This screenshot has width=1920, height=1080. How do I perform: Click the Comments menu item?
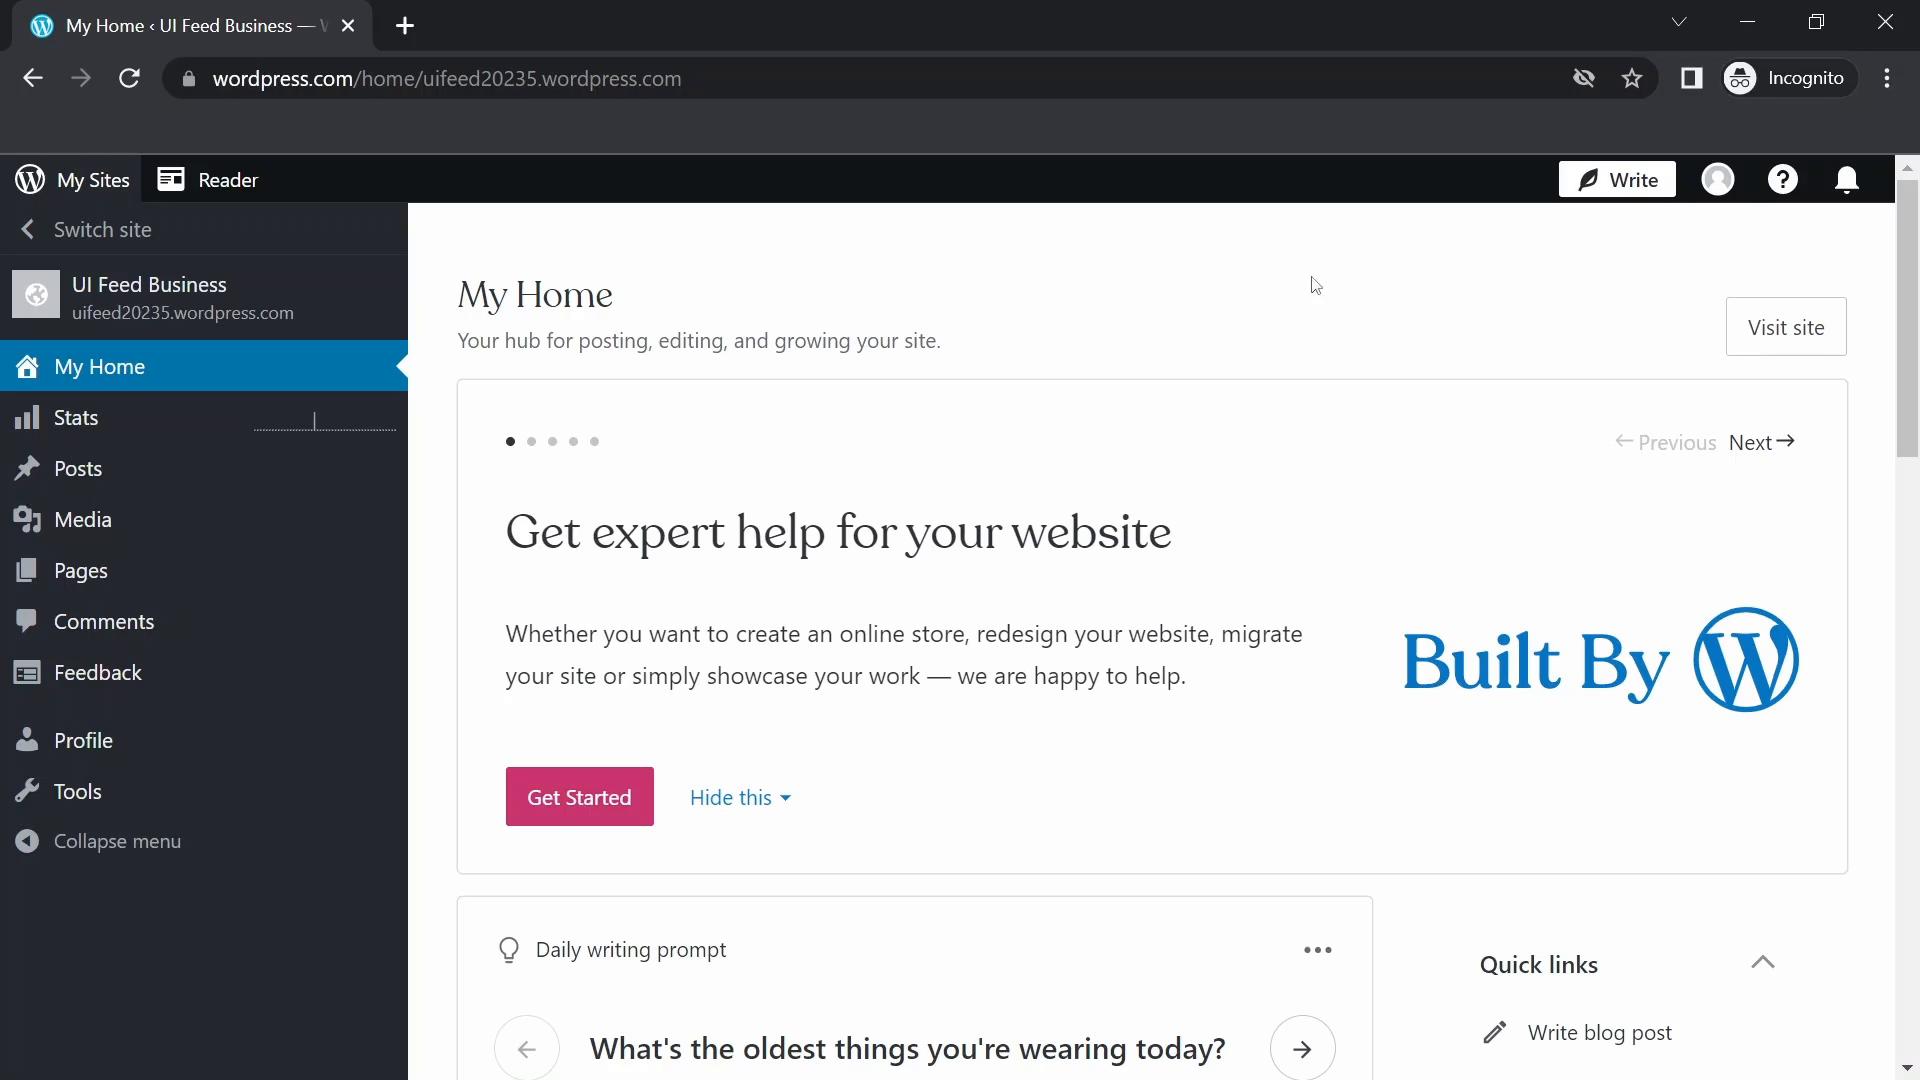coord(104,621)
